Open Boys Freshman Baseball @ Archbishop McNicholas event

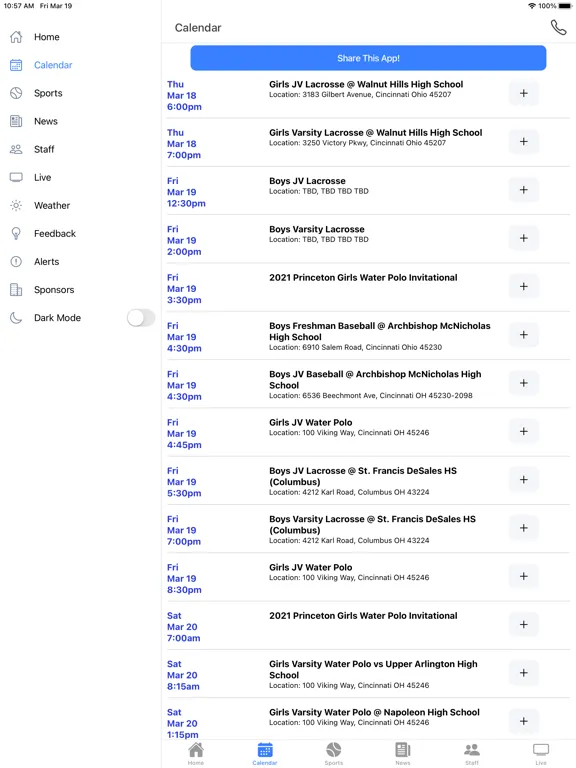tap(380, 331)
